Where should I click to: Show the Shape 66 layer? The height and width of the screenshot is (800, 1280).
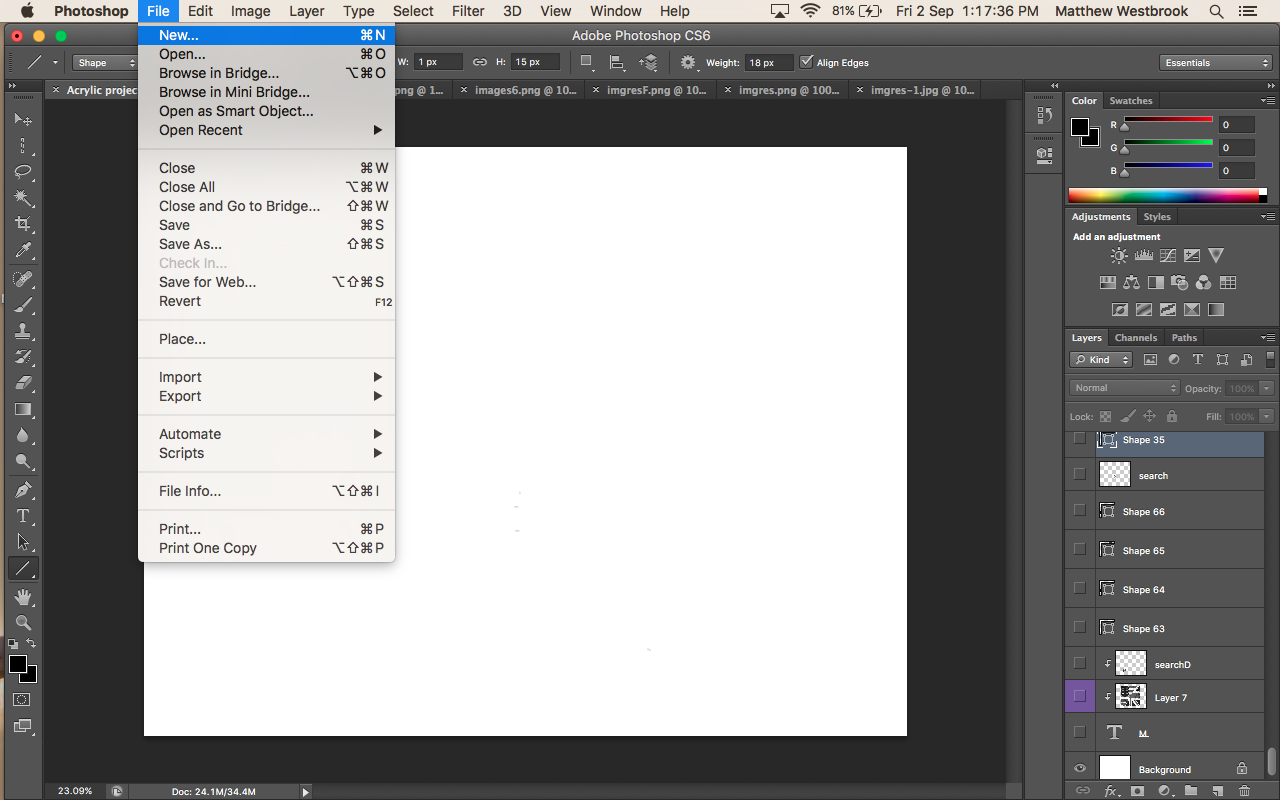(1079, 510)
